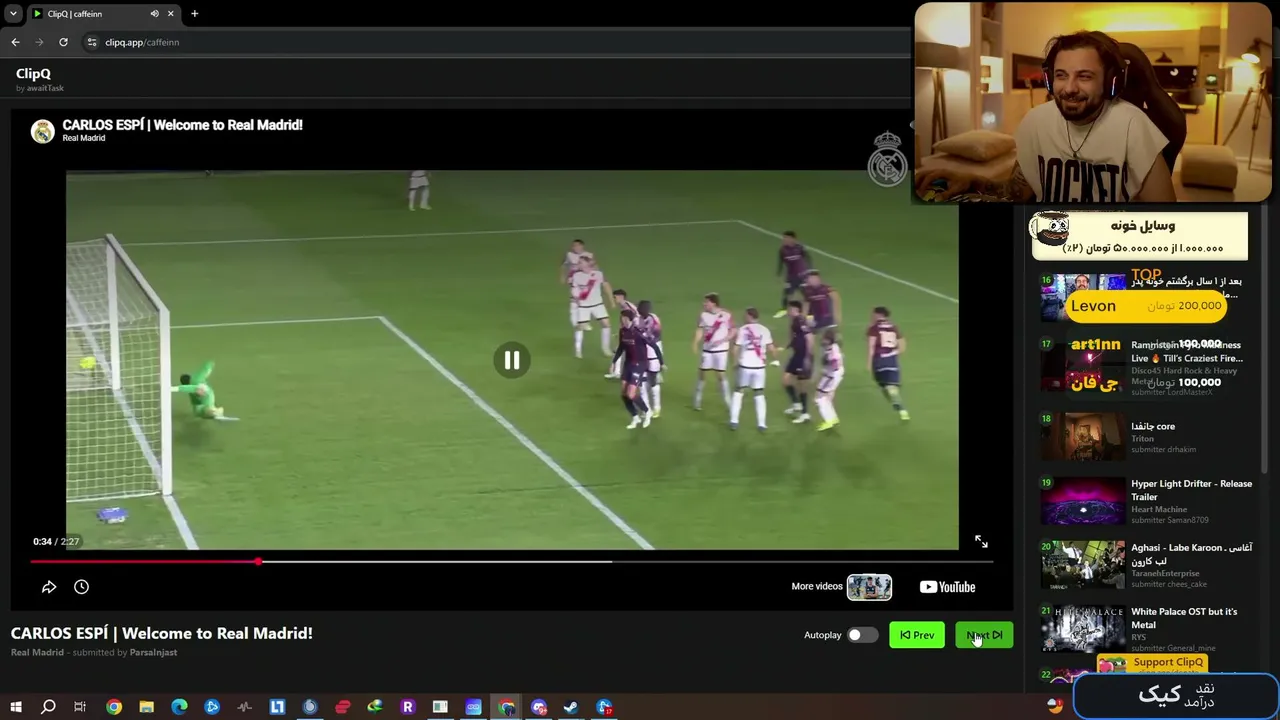Image resolution: width=1280 pixels, height=720 pixels.
Task: Open the purple R app on taskbar
Action: click(x=407, y=707)
